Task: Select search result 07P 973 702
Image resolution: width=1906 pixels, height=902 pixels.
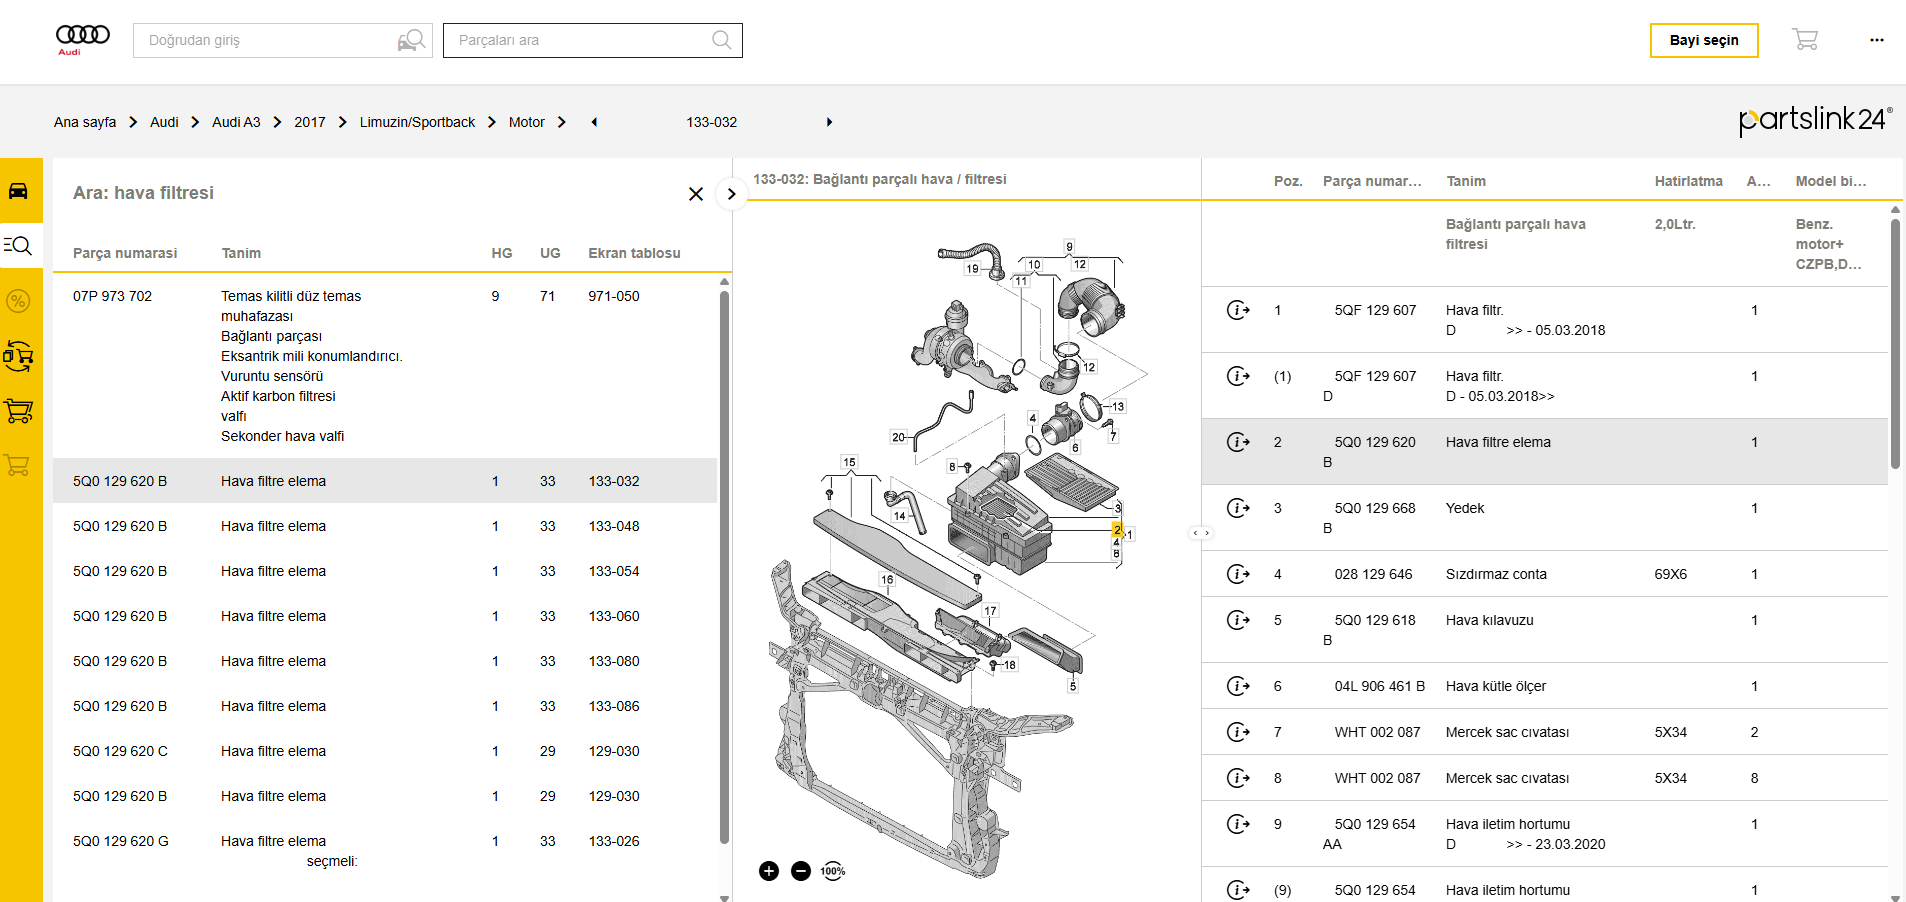Action: pyautogui.click(x=385, y=366)
